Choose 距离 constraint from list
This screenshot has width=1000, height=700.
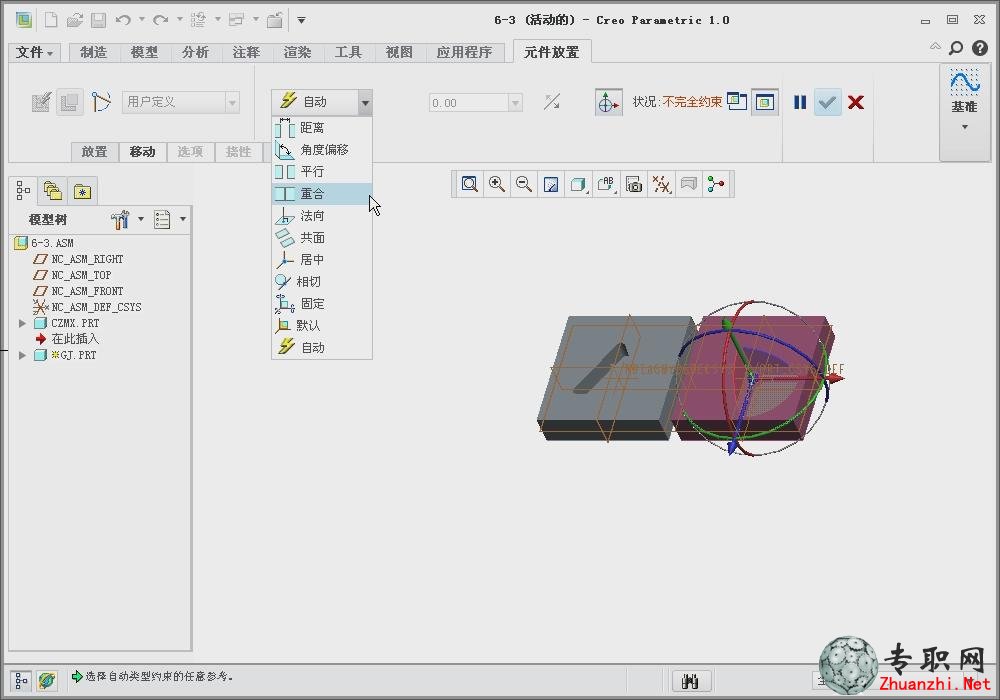coord(322,128)
